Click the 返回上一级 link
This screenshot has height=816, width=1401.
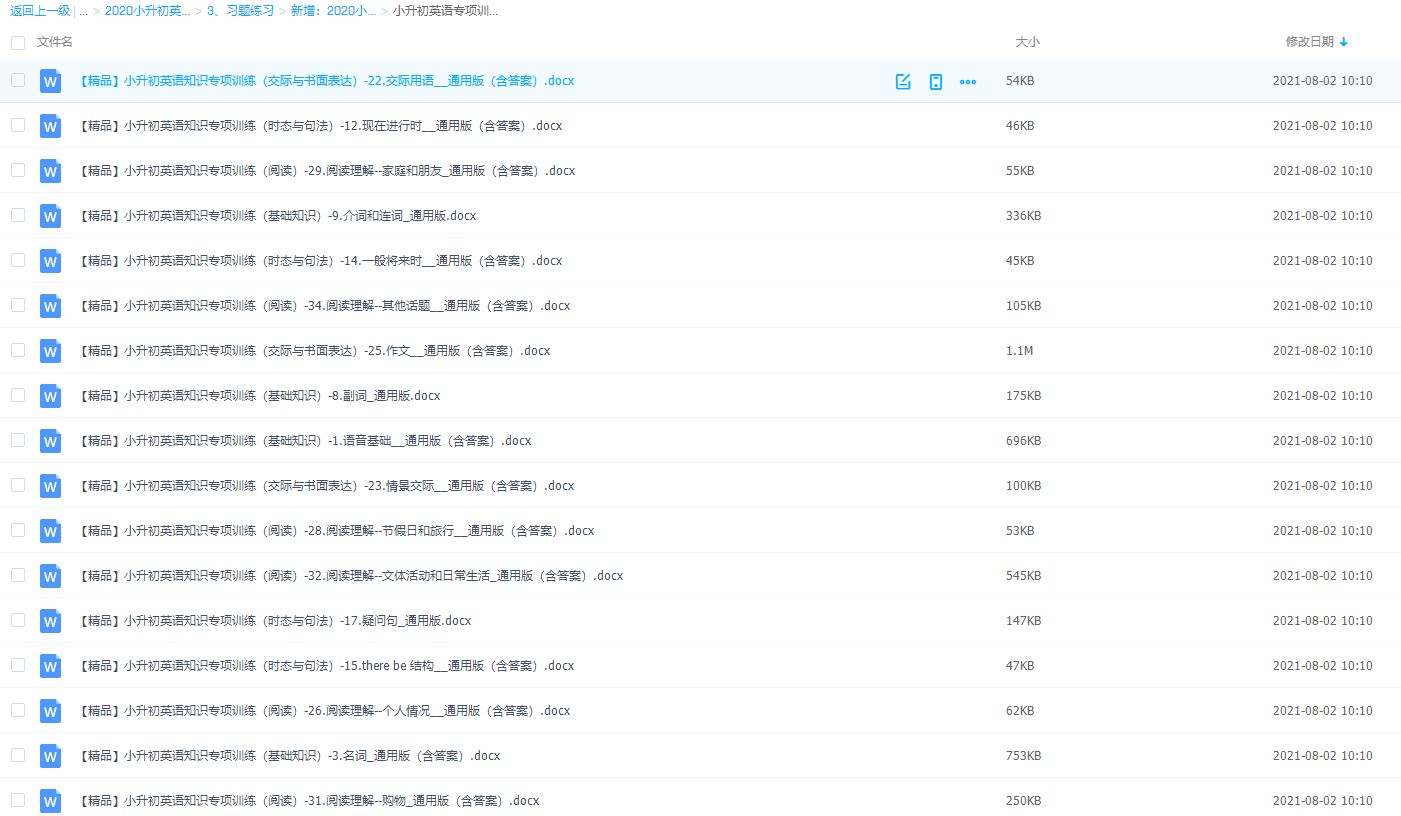(39, 11)
